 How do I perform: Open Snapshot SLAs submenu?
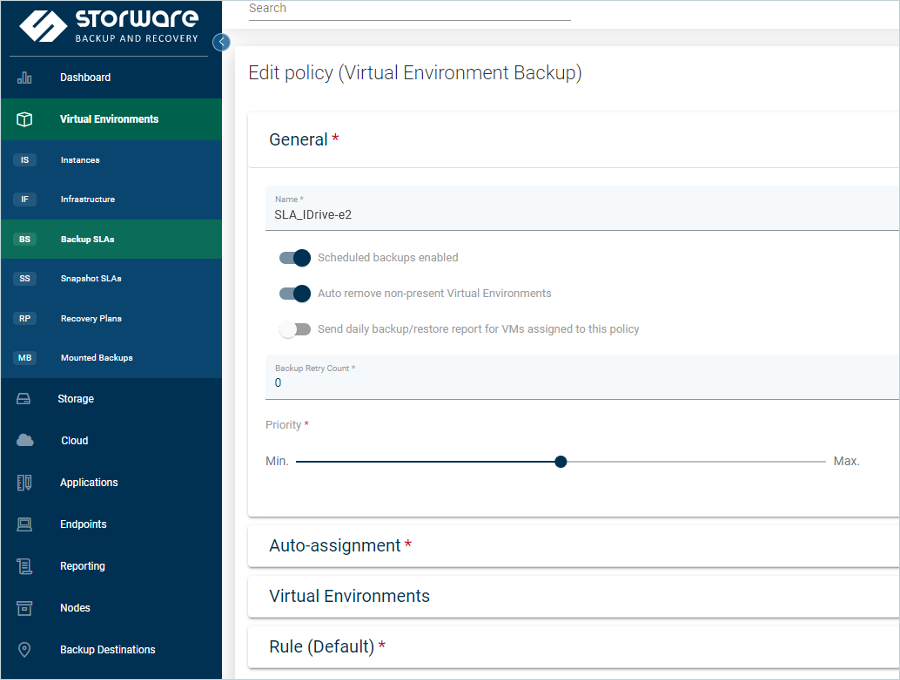[91, 278]
